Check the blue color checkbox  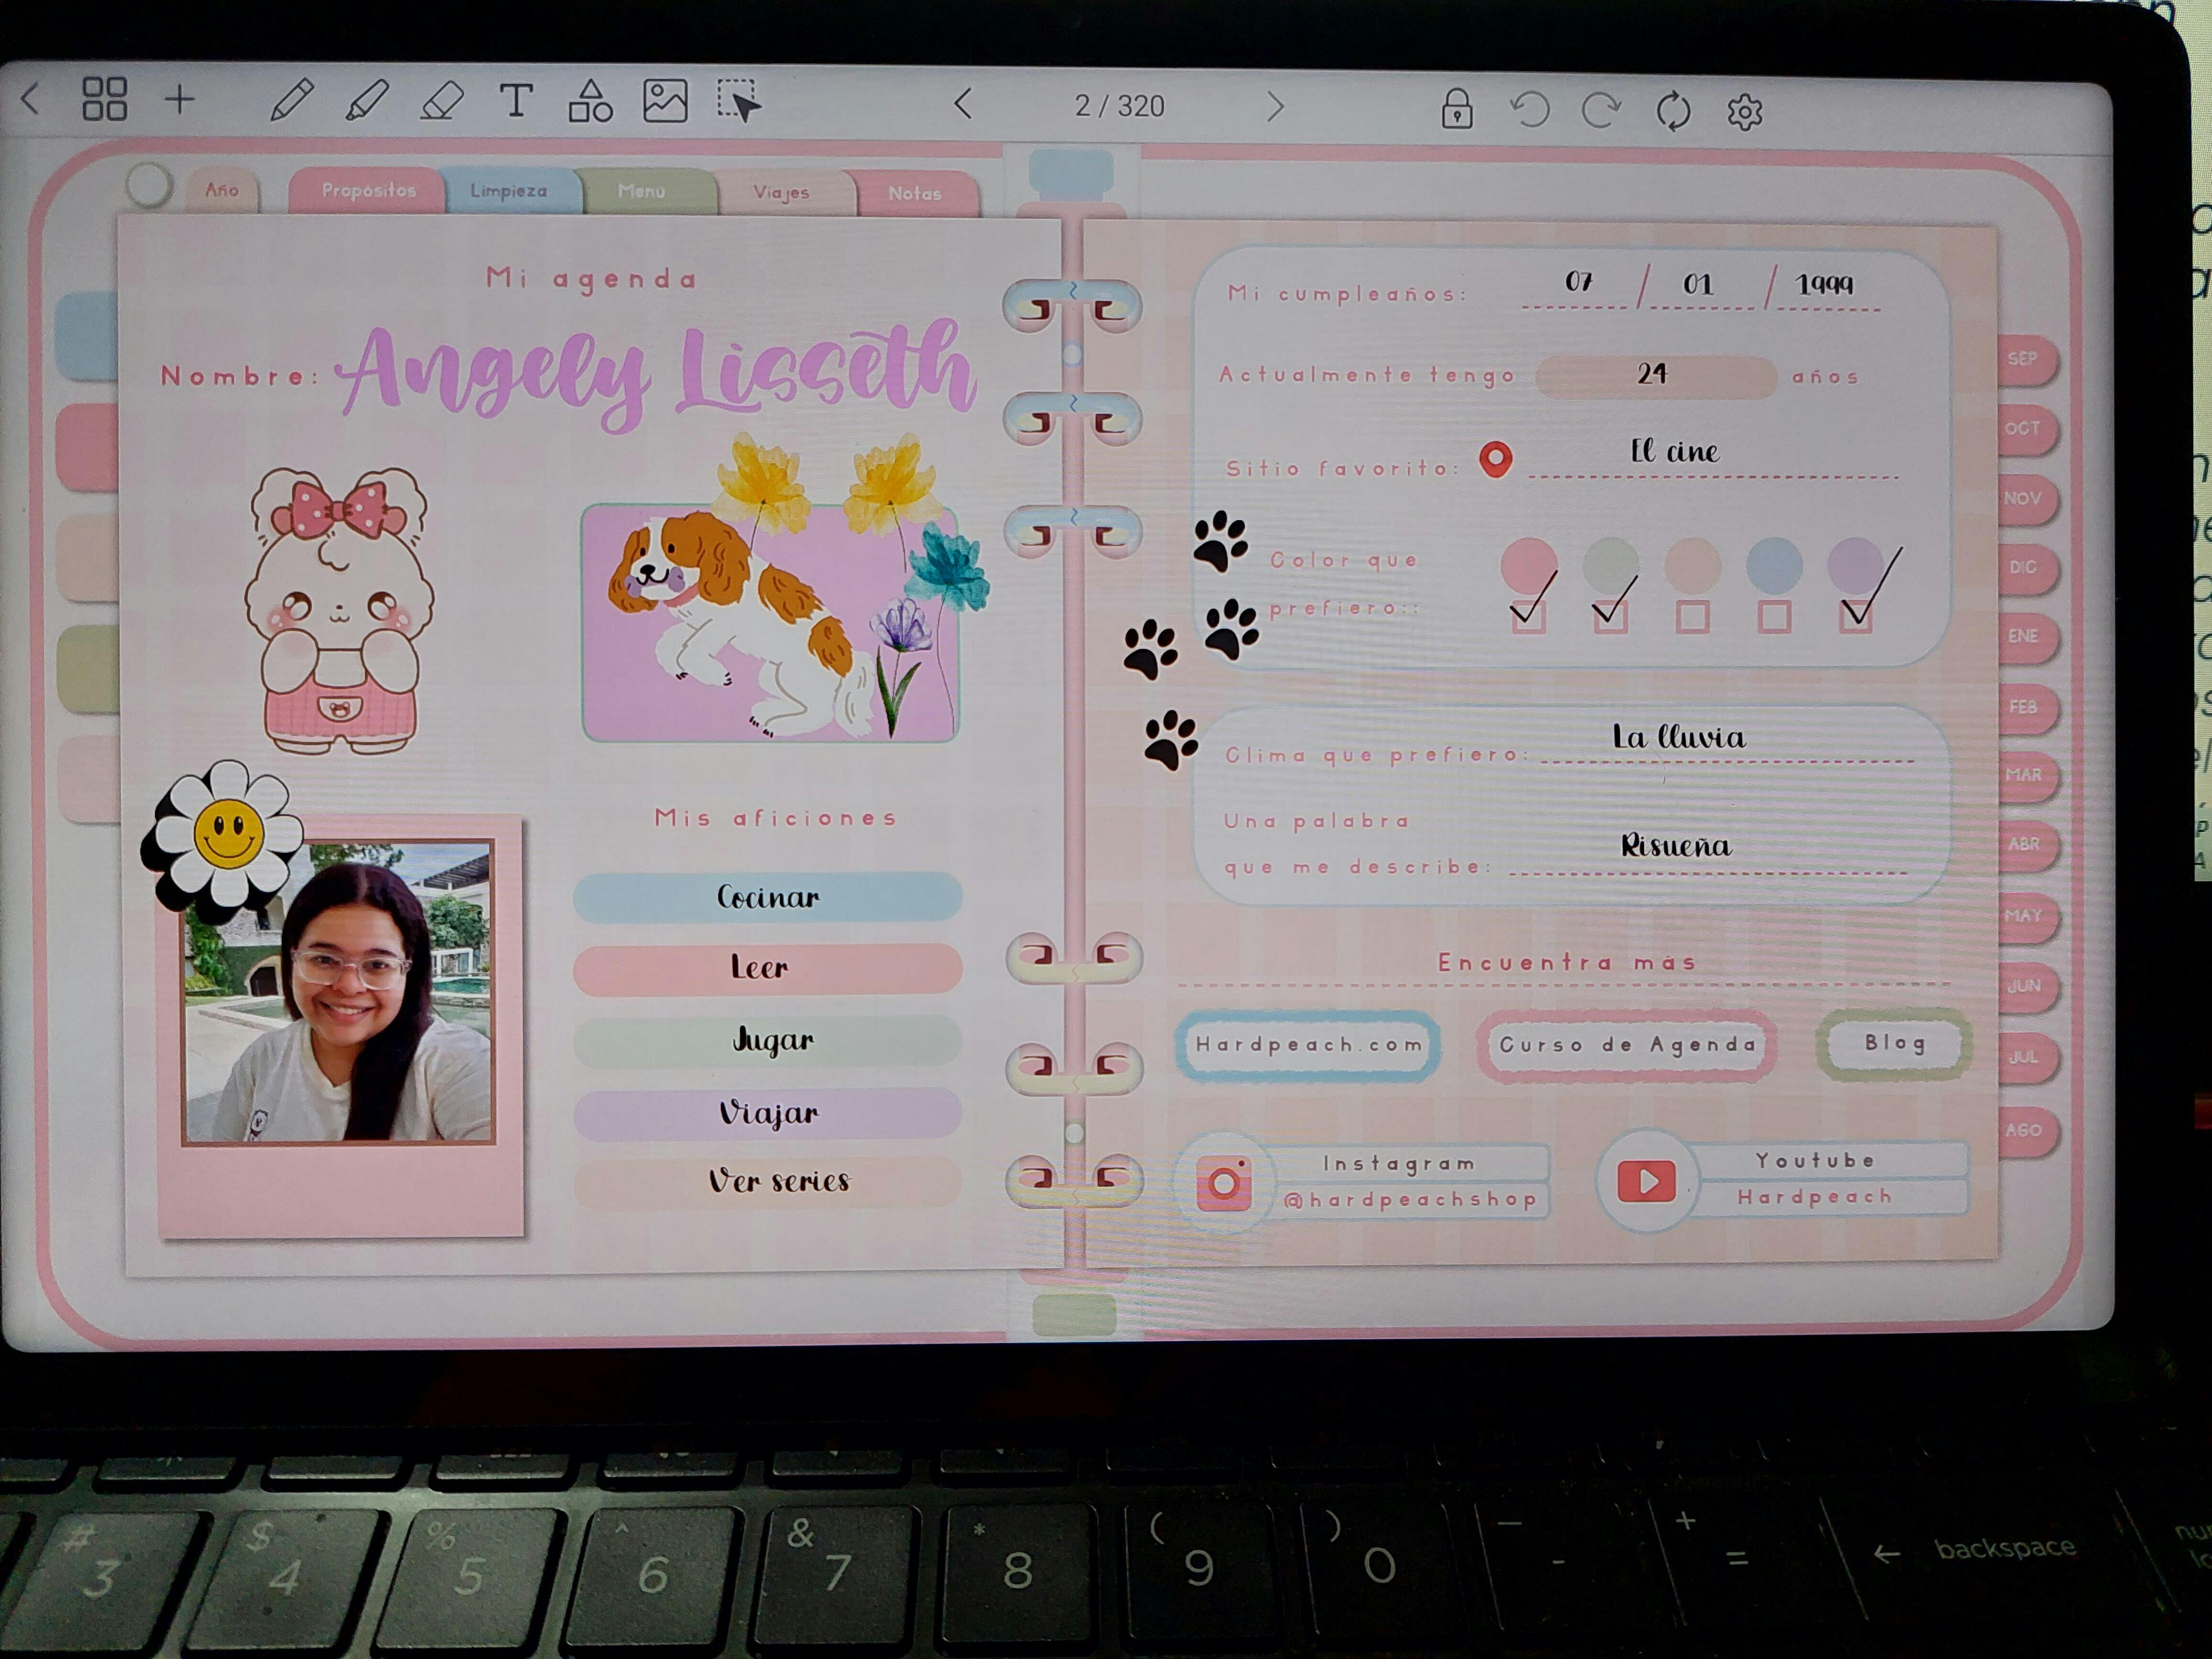(x=1774, y=616)
